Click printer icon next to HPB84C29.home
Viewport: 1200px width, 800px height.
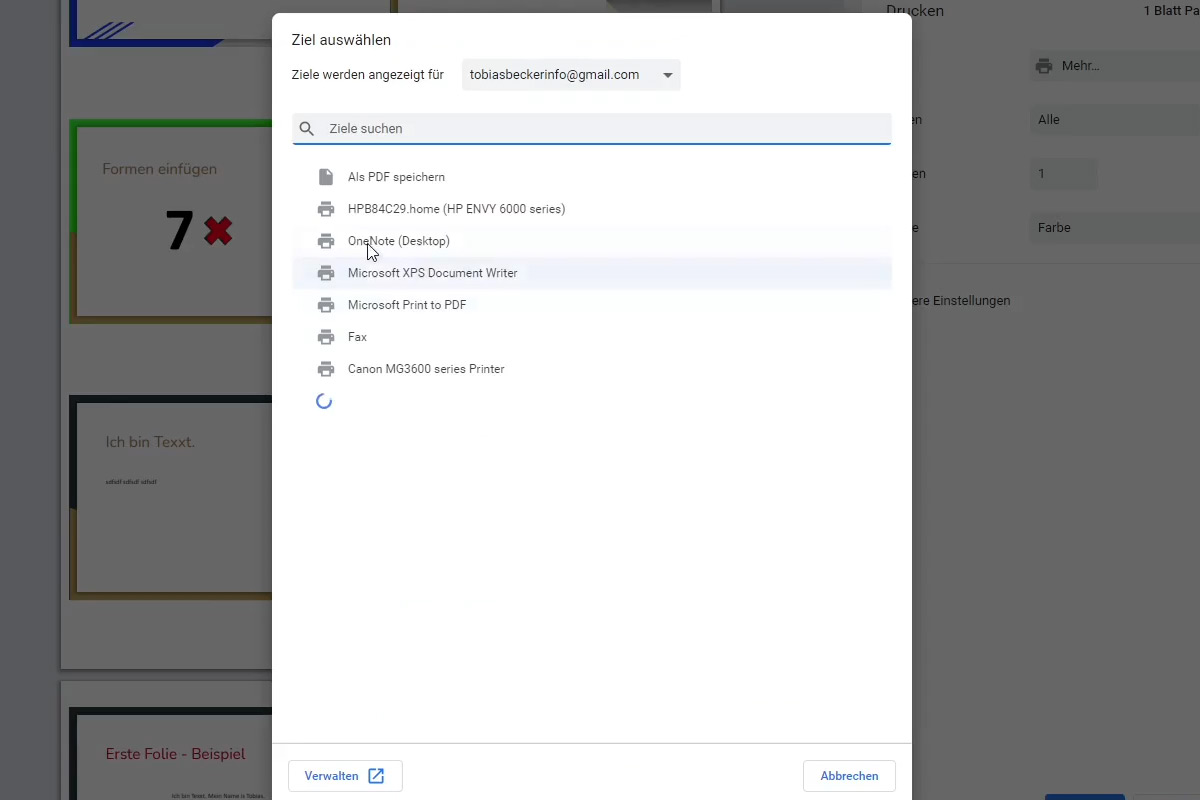coord(325,209)
